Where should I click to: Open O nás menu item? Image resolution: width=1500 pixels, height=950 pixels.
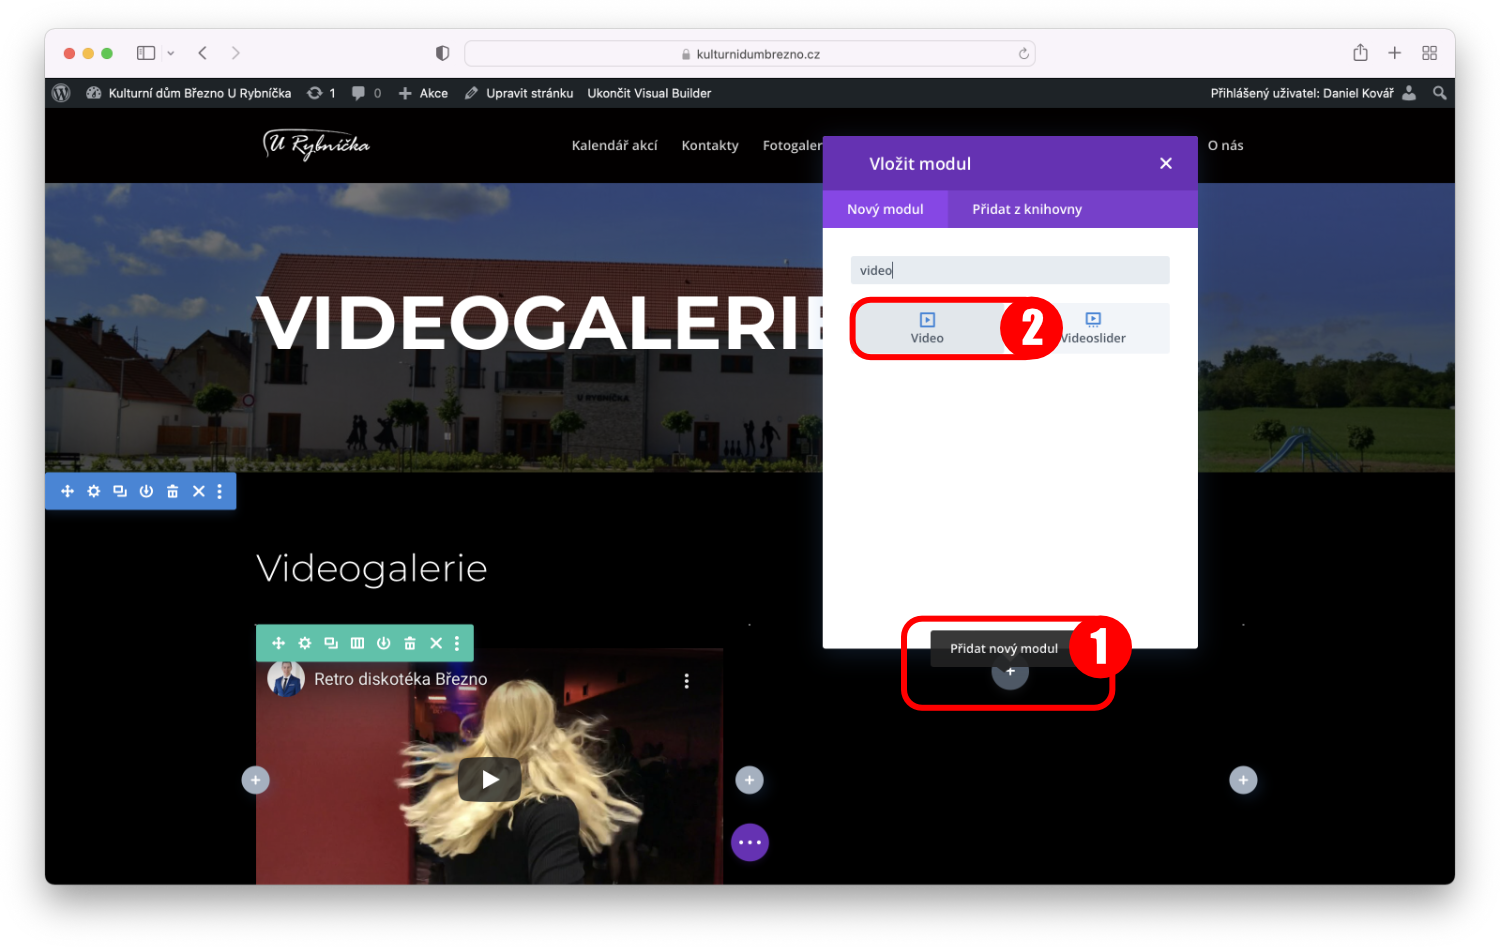point(1225,145)
